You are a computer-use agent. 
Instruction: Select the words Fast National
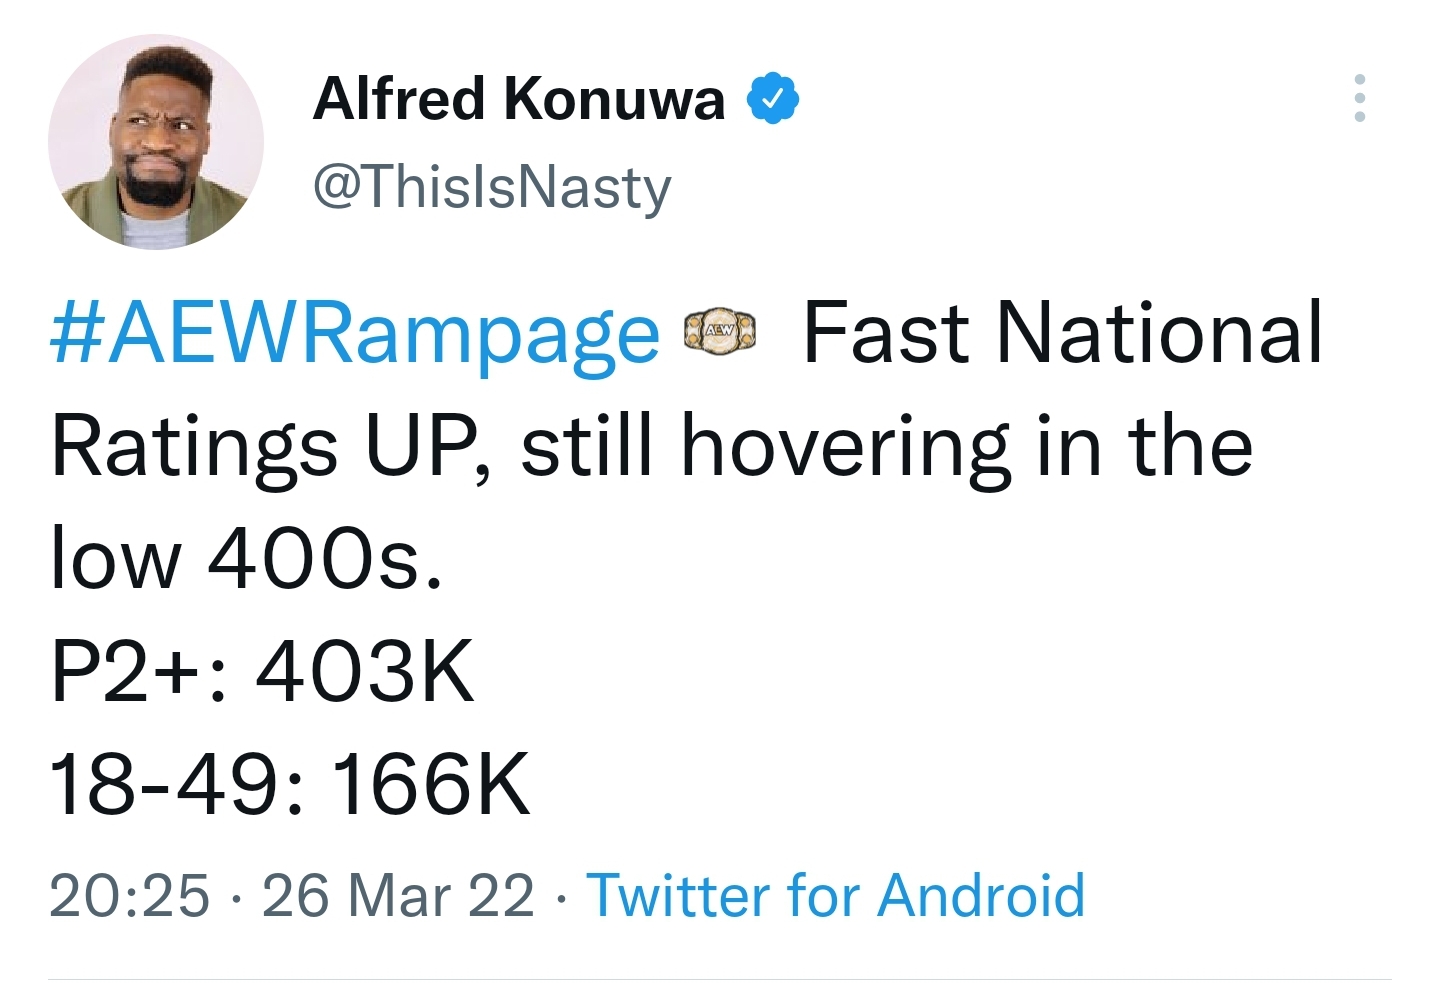(1063, 333)
